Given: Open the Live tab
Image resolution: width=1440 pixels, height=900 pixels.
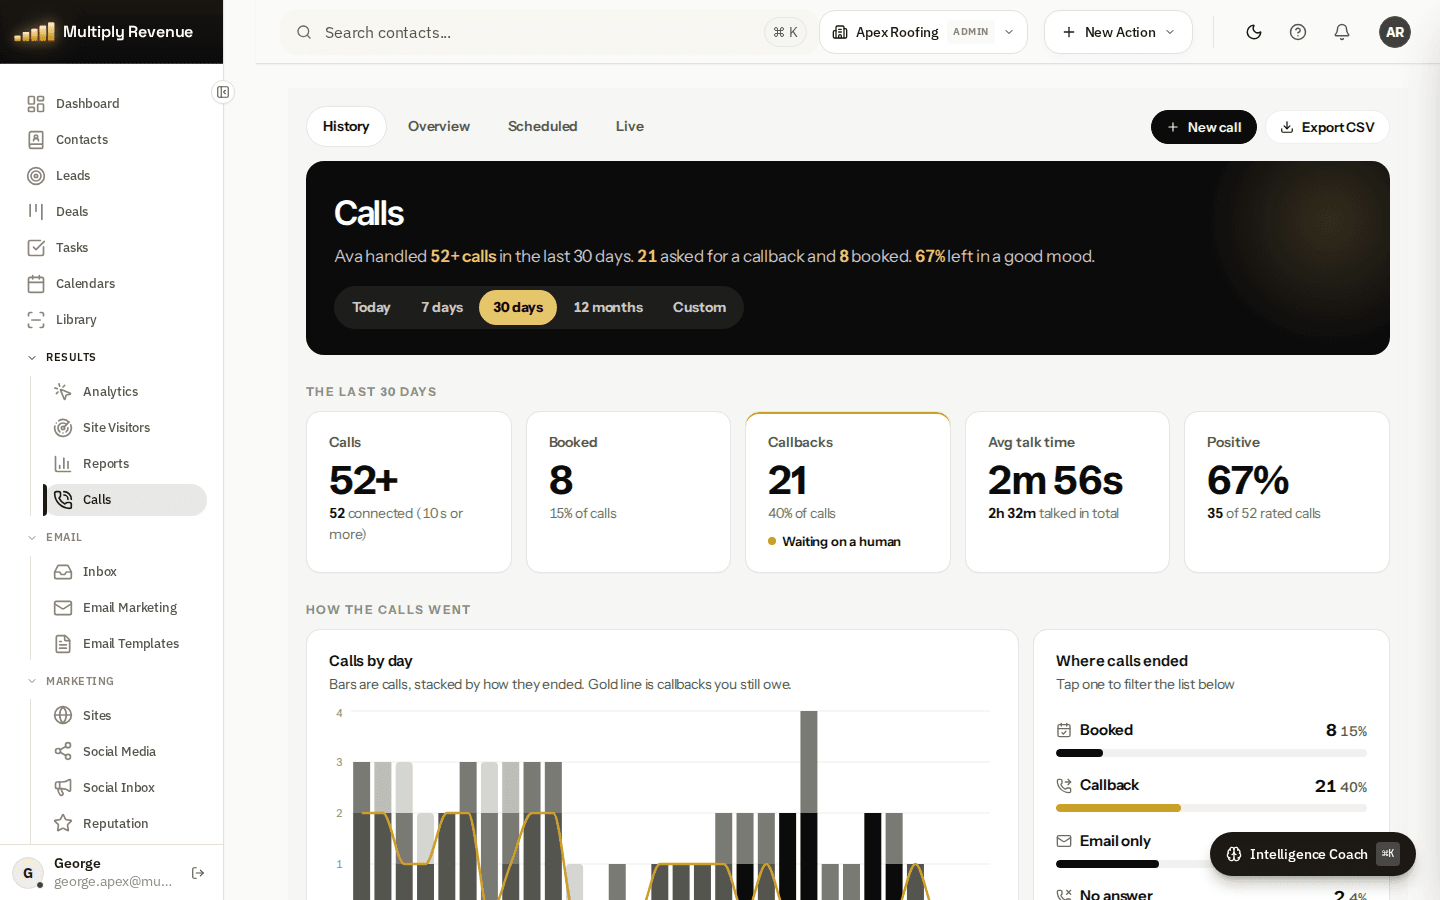Looking at the screenshot, I should (630, 127).
